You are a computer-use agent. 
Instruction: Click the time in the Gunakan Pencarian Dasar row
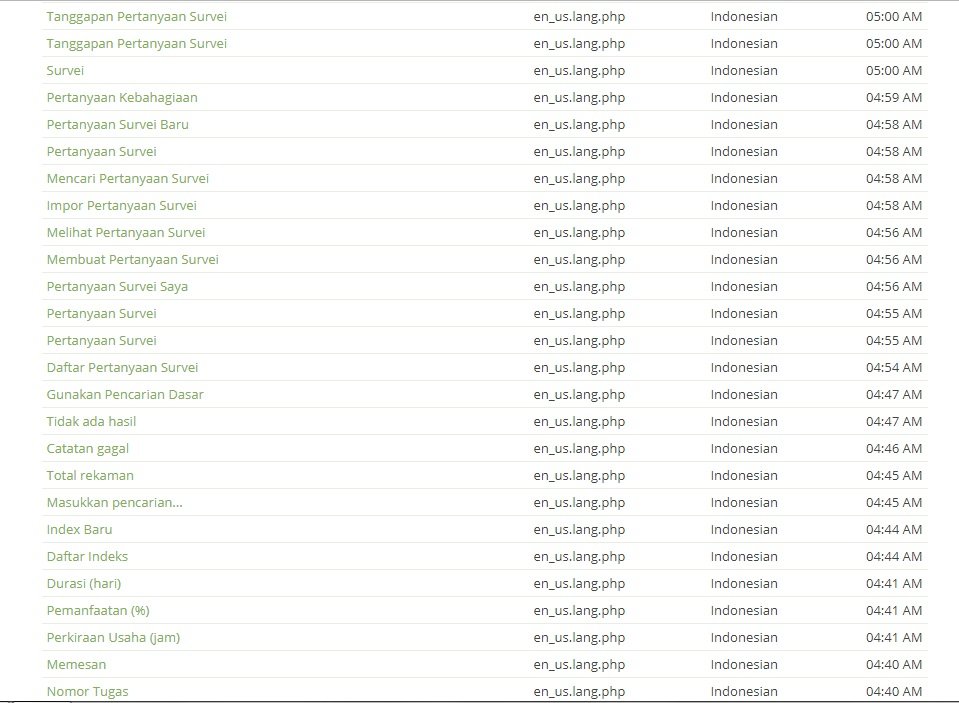[894, 395]
